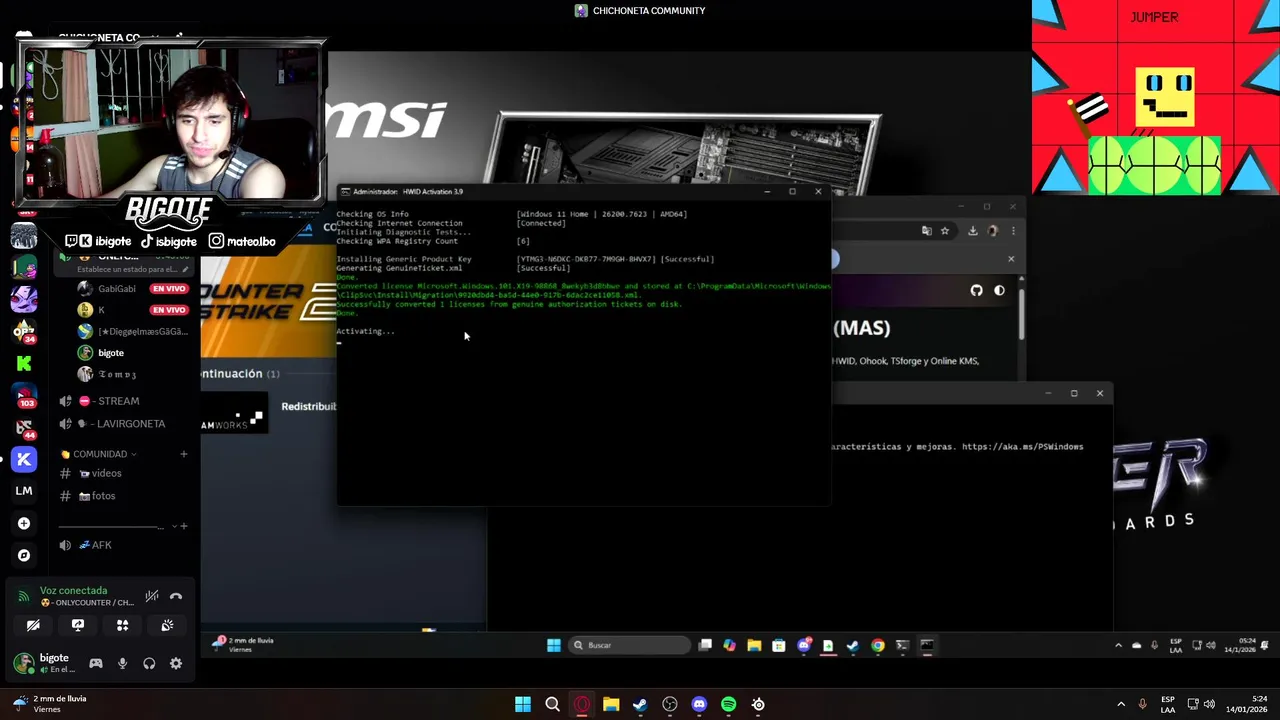
Task: Join the STREAM voice channel
Action: coord(100,401)
